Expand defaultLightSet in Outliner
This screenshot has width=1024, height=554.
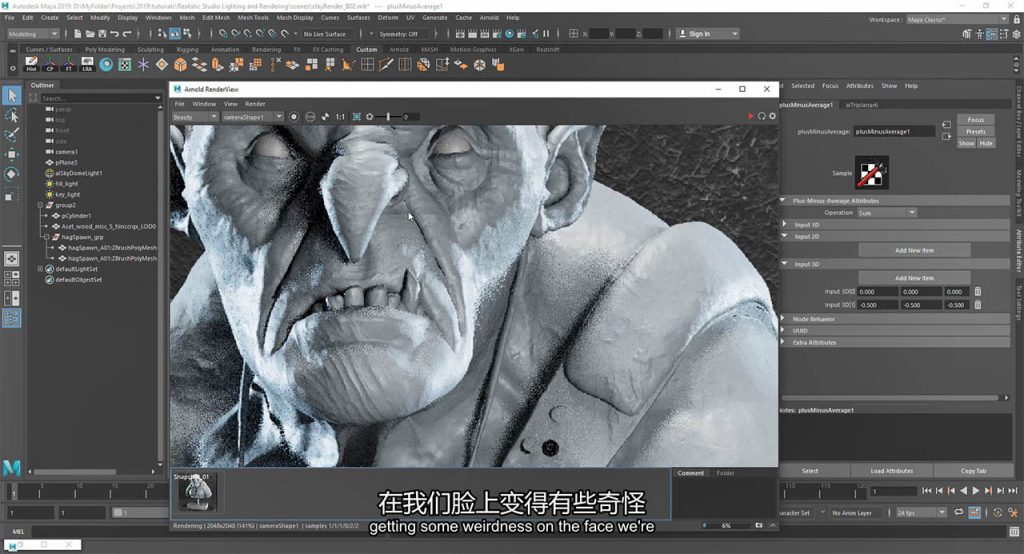click(40, 269)
